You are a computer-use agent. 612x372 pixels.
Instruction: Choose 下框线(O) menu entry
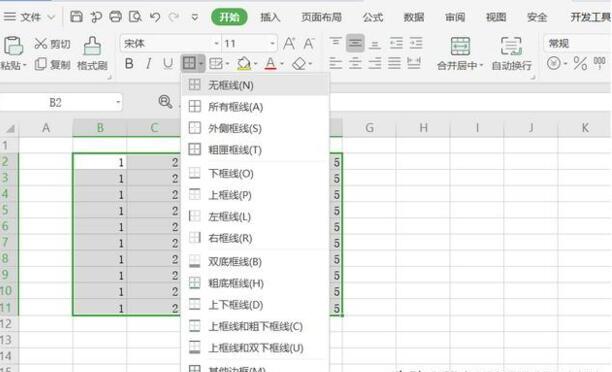point(255,173)
